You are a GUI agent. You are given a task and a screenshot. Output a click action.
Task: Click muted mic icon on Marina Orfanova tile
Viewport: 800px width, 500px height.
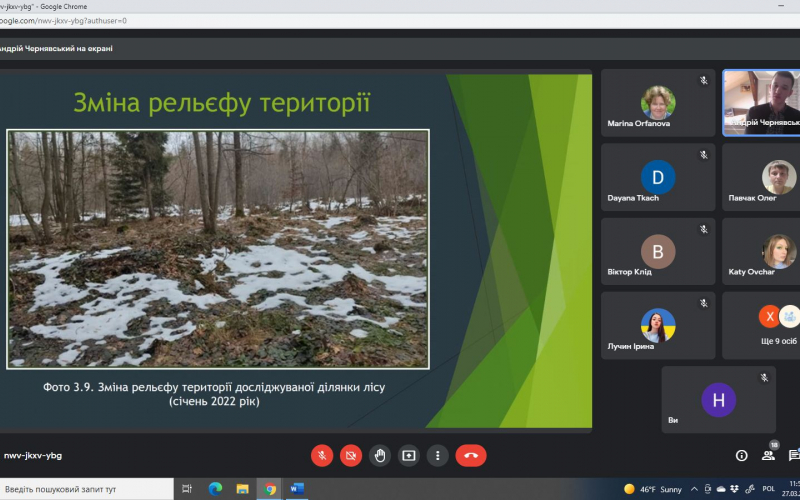pos(704,80)
